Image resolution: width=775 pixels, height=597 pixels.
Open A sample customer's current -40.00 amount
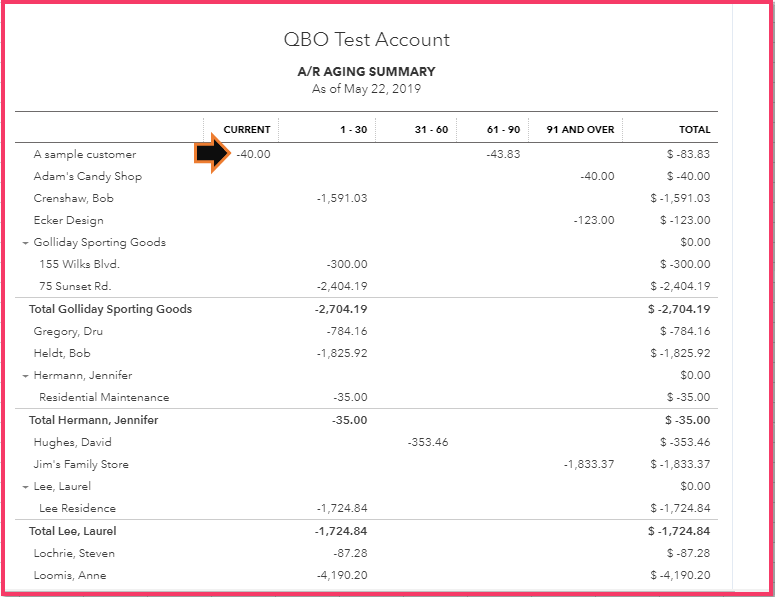[x=253, y=154]
